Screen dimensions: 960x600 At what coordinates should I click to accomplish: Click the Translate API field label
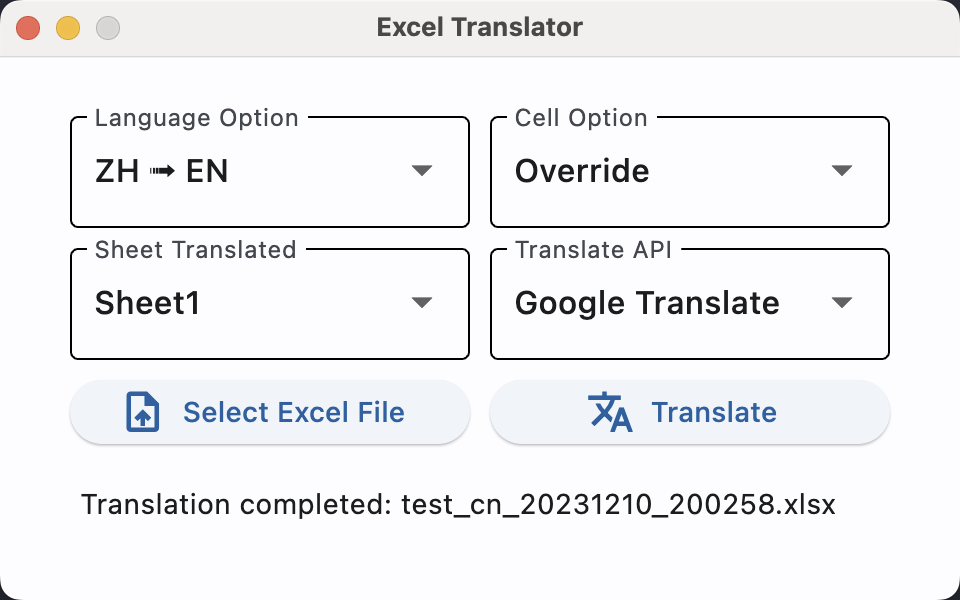point(593,249)
